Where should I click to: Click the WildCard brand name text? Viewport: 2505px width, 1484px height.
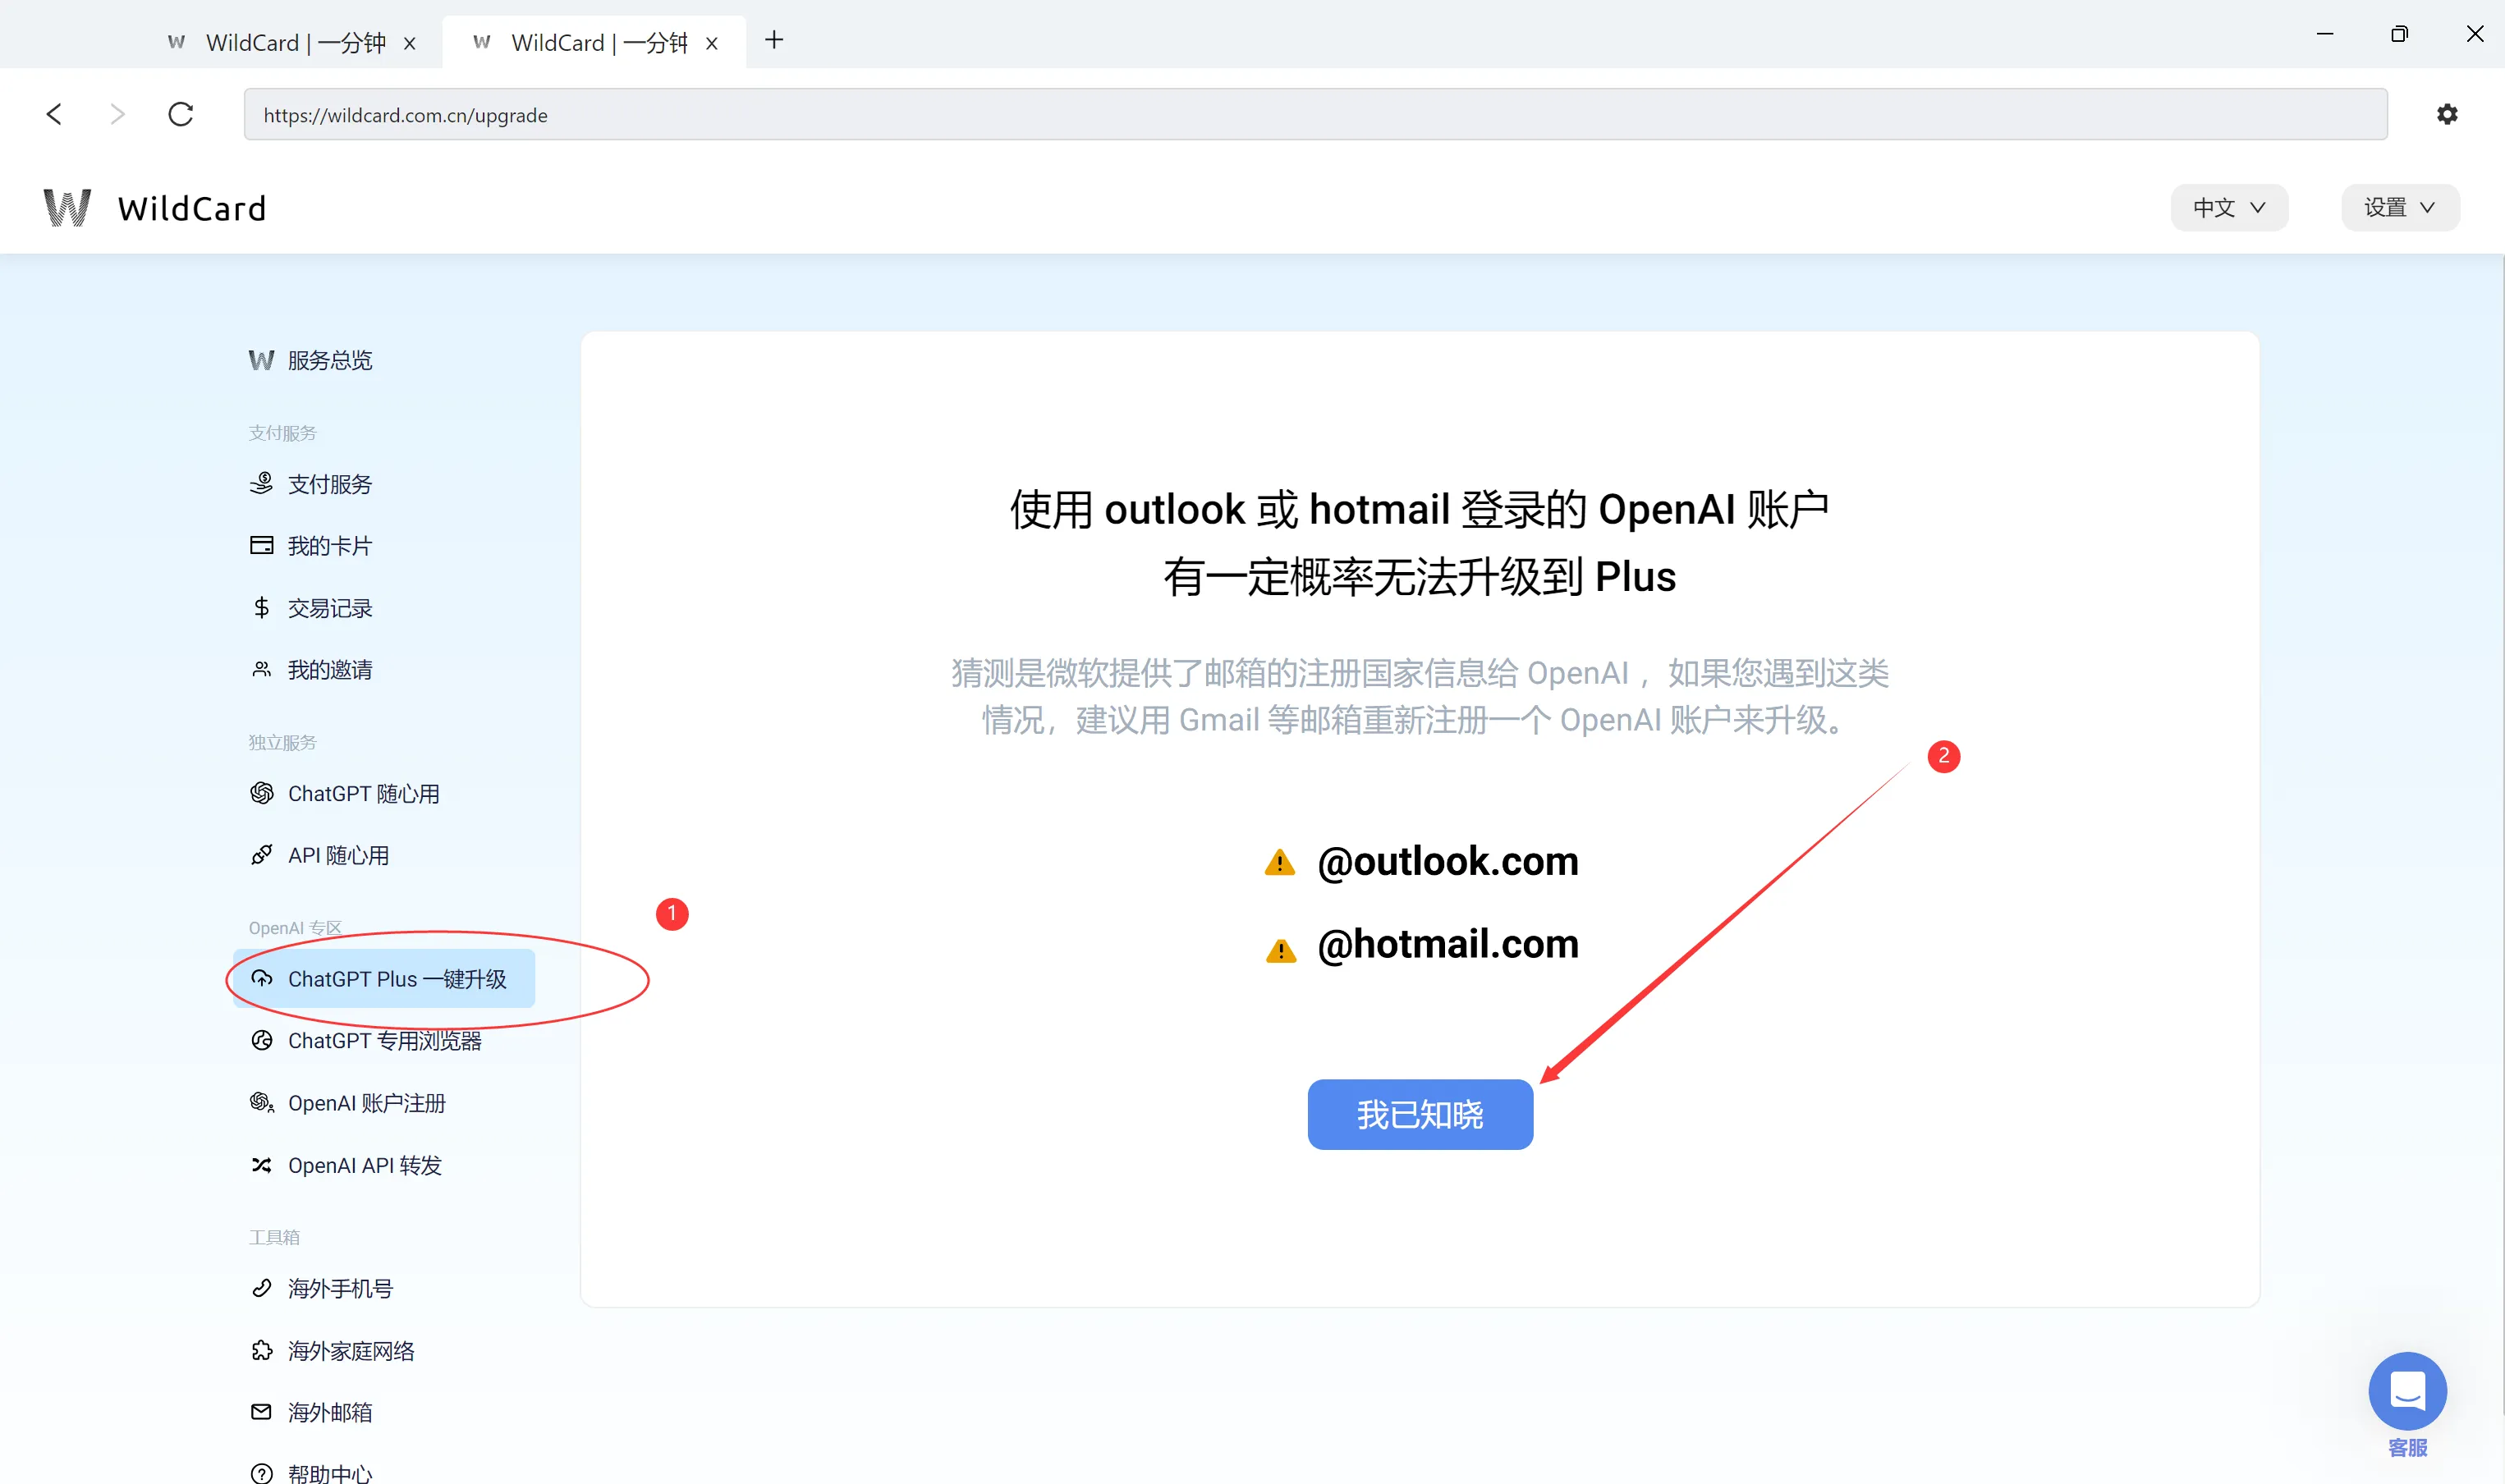(x=192, y=208)
